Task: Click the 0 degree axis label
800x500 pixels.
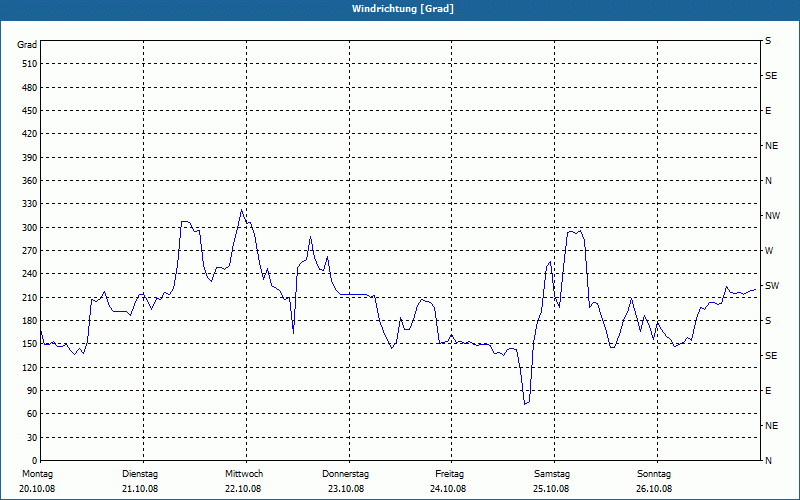Action: (x=34, y=461)
